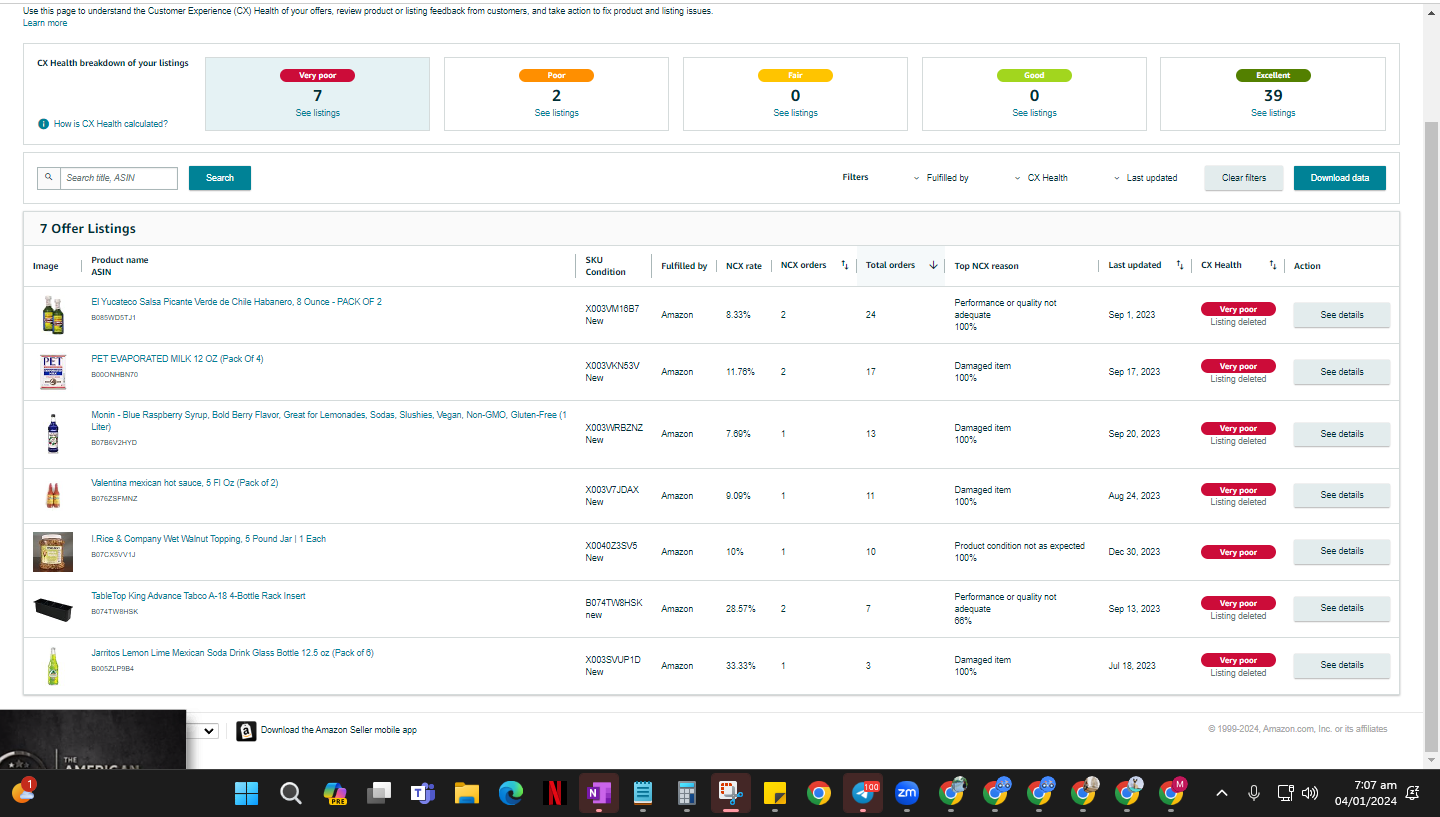This screenshot has width=1440, height=817.
Task: Open Sticky Notes from the taskbar
Action: coord(774,794)
